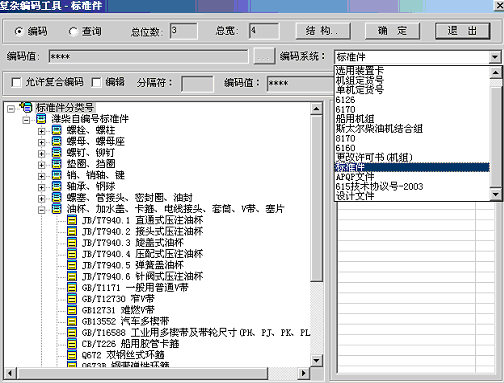Click the 螺母、螺母座 node icon
This screenshot has height=383, width=504.
57,141
